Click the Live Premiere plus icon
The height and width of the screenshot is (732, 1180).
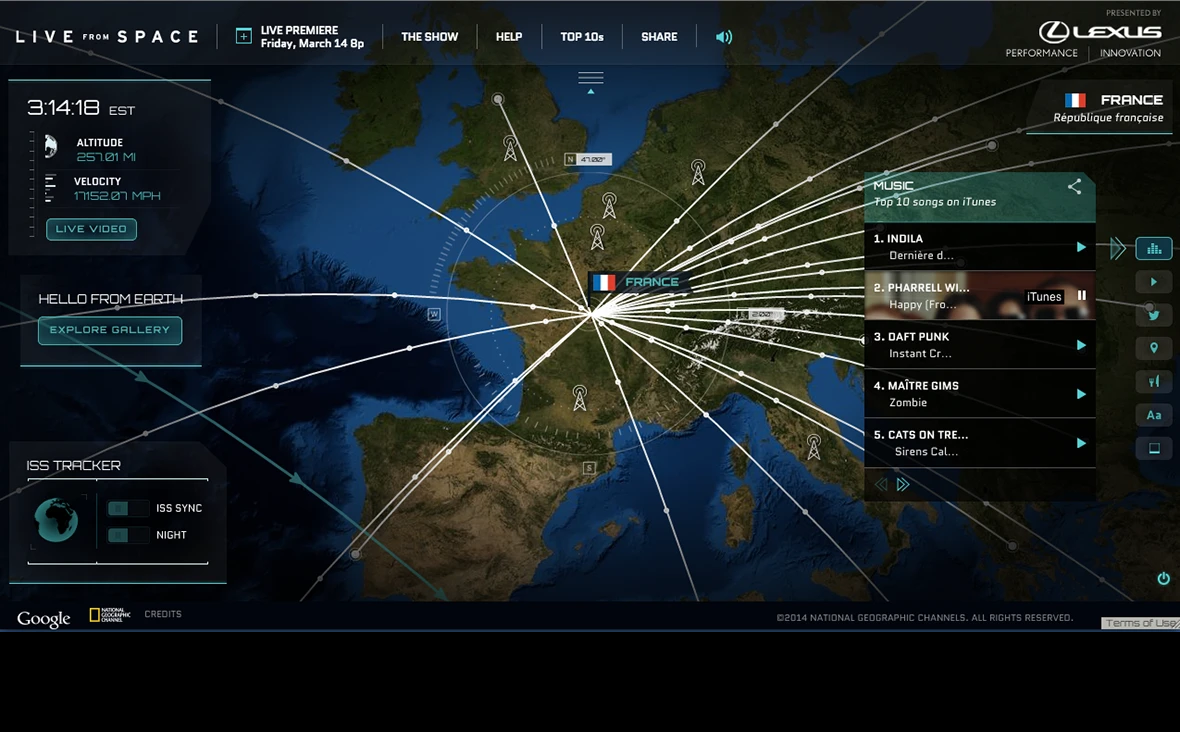click(x=243, y=36)
